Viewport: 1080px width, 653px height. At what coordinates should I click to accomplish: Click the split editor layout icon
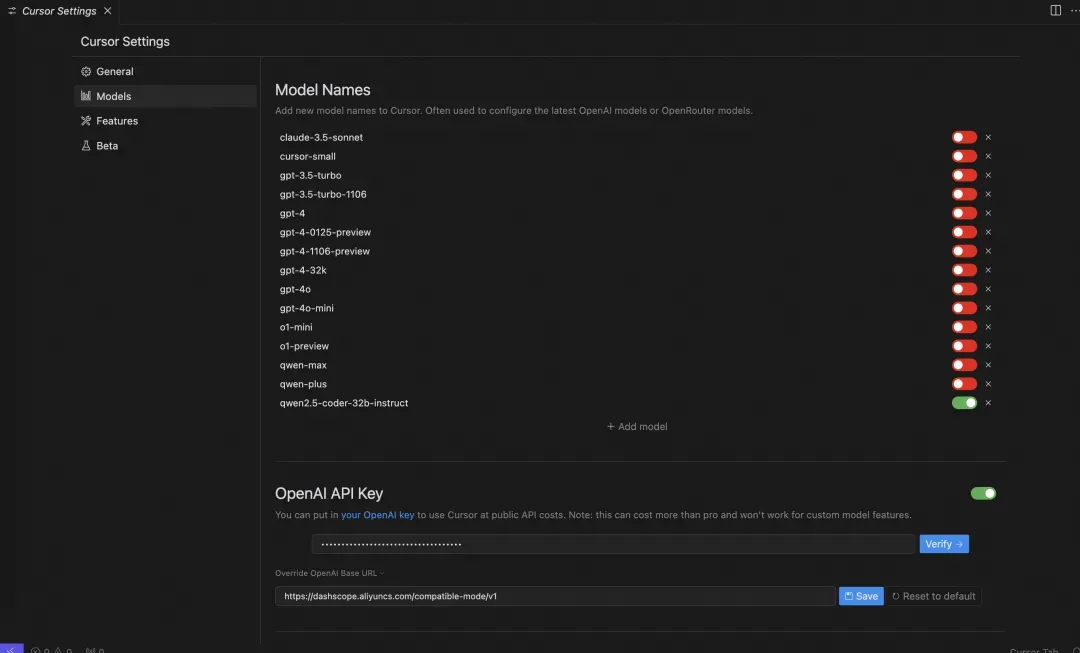(1055, 10)
